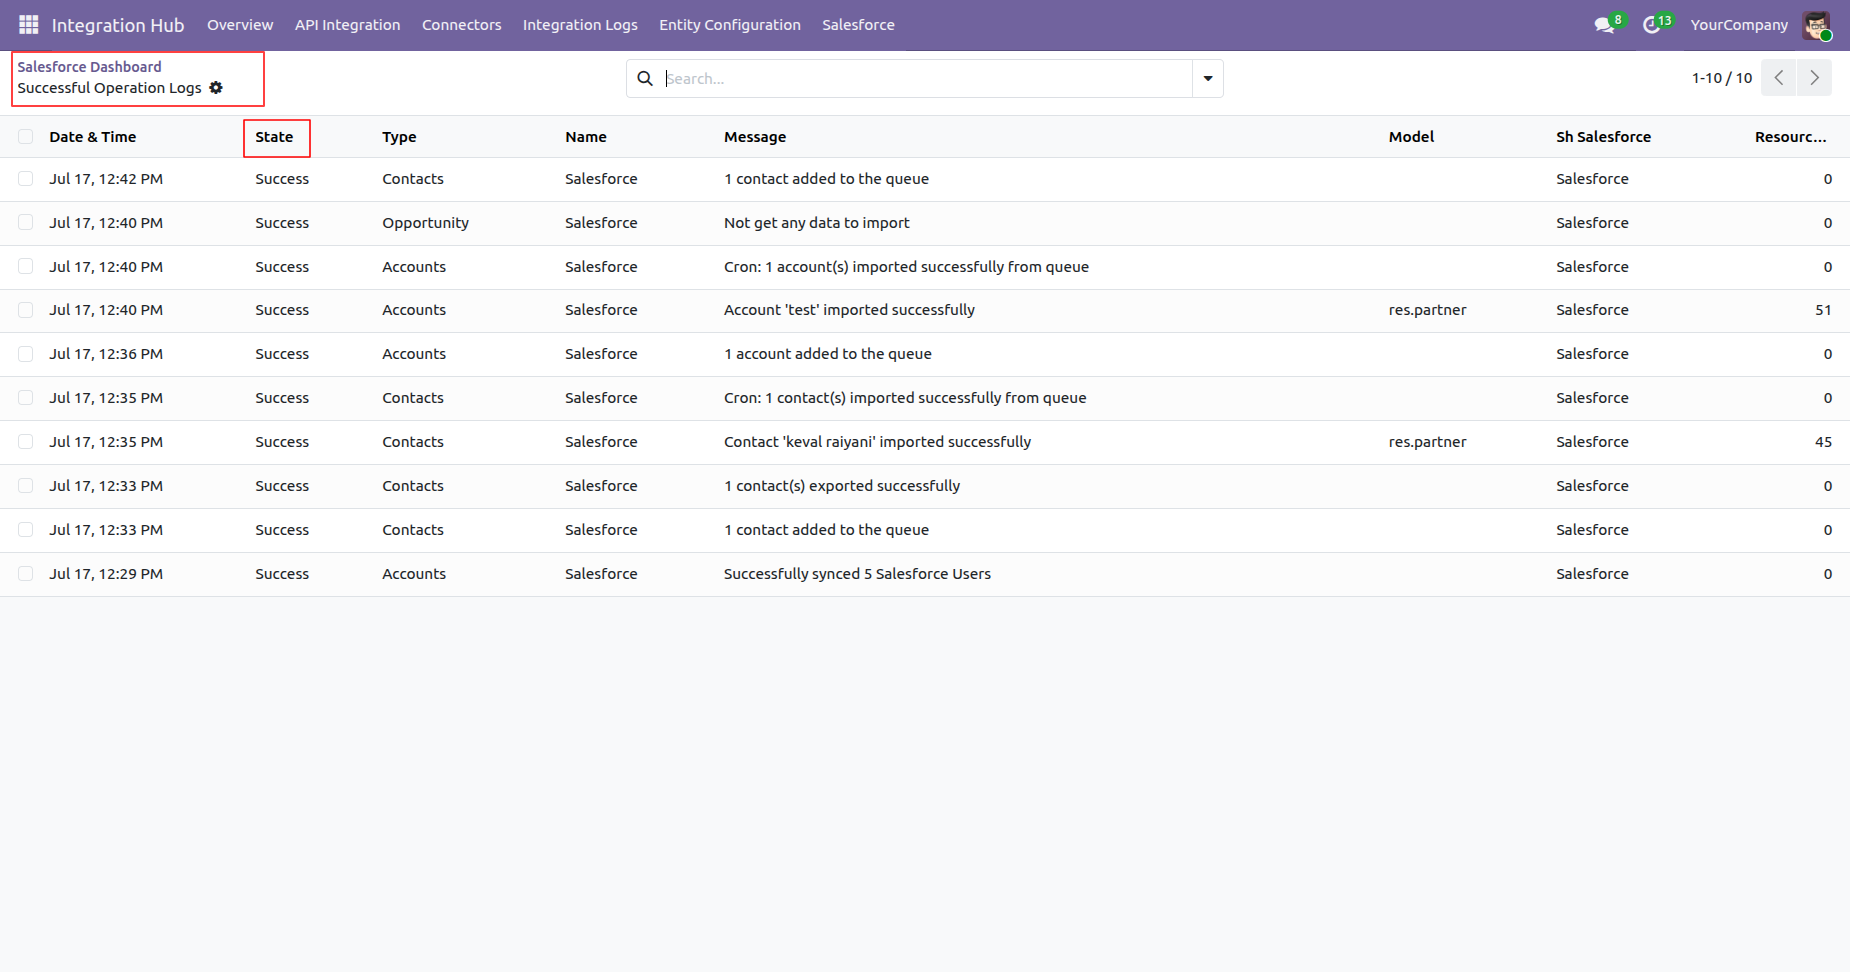
Task: Tick checkbox for keval raiyani row
Action: [26, 442]
